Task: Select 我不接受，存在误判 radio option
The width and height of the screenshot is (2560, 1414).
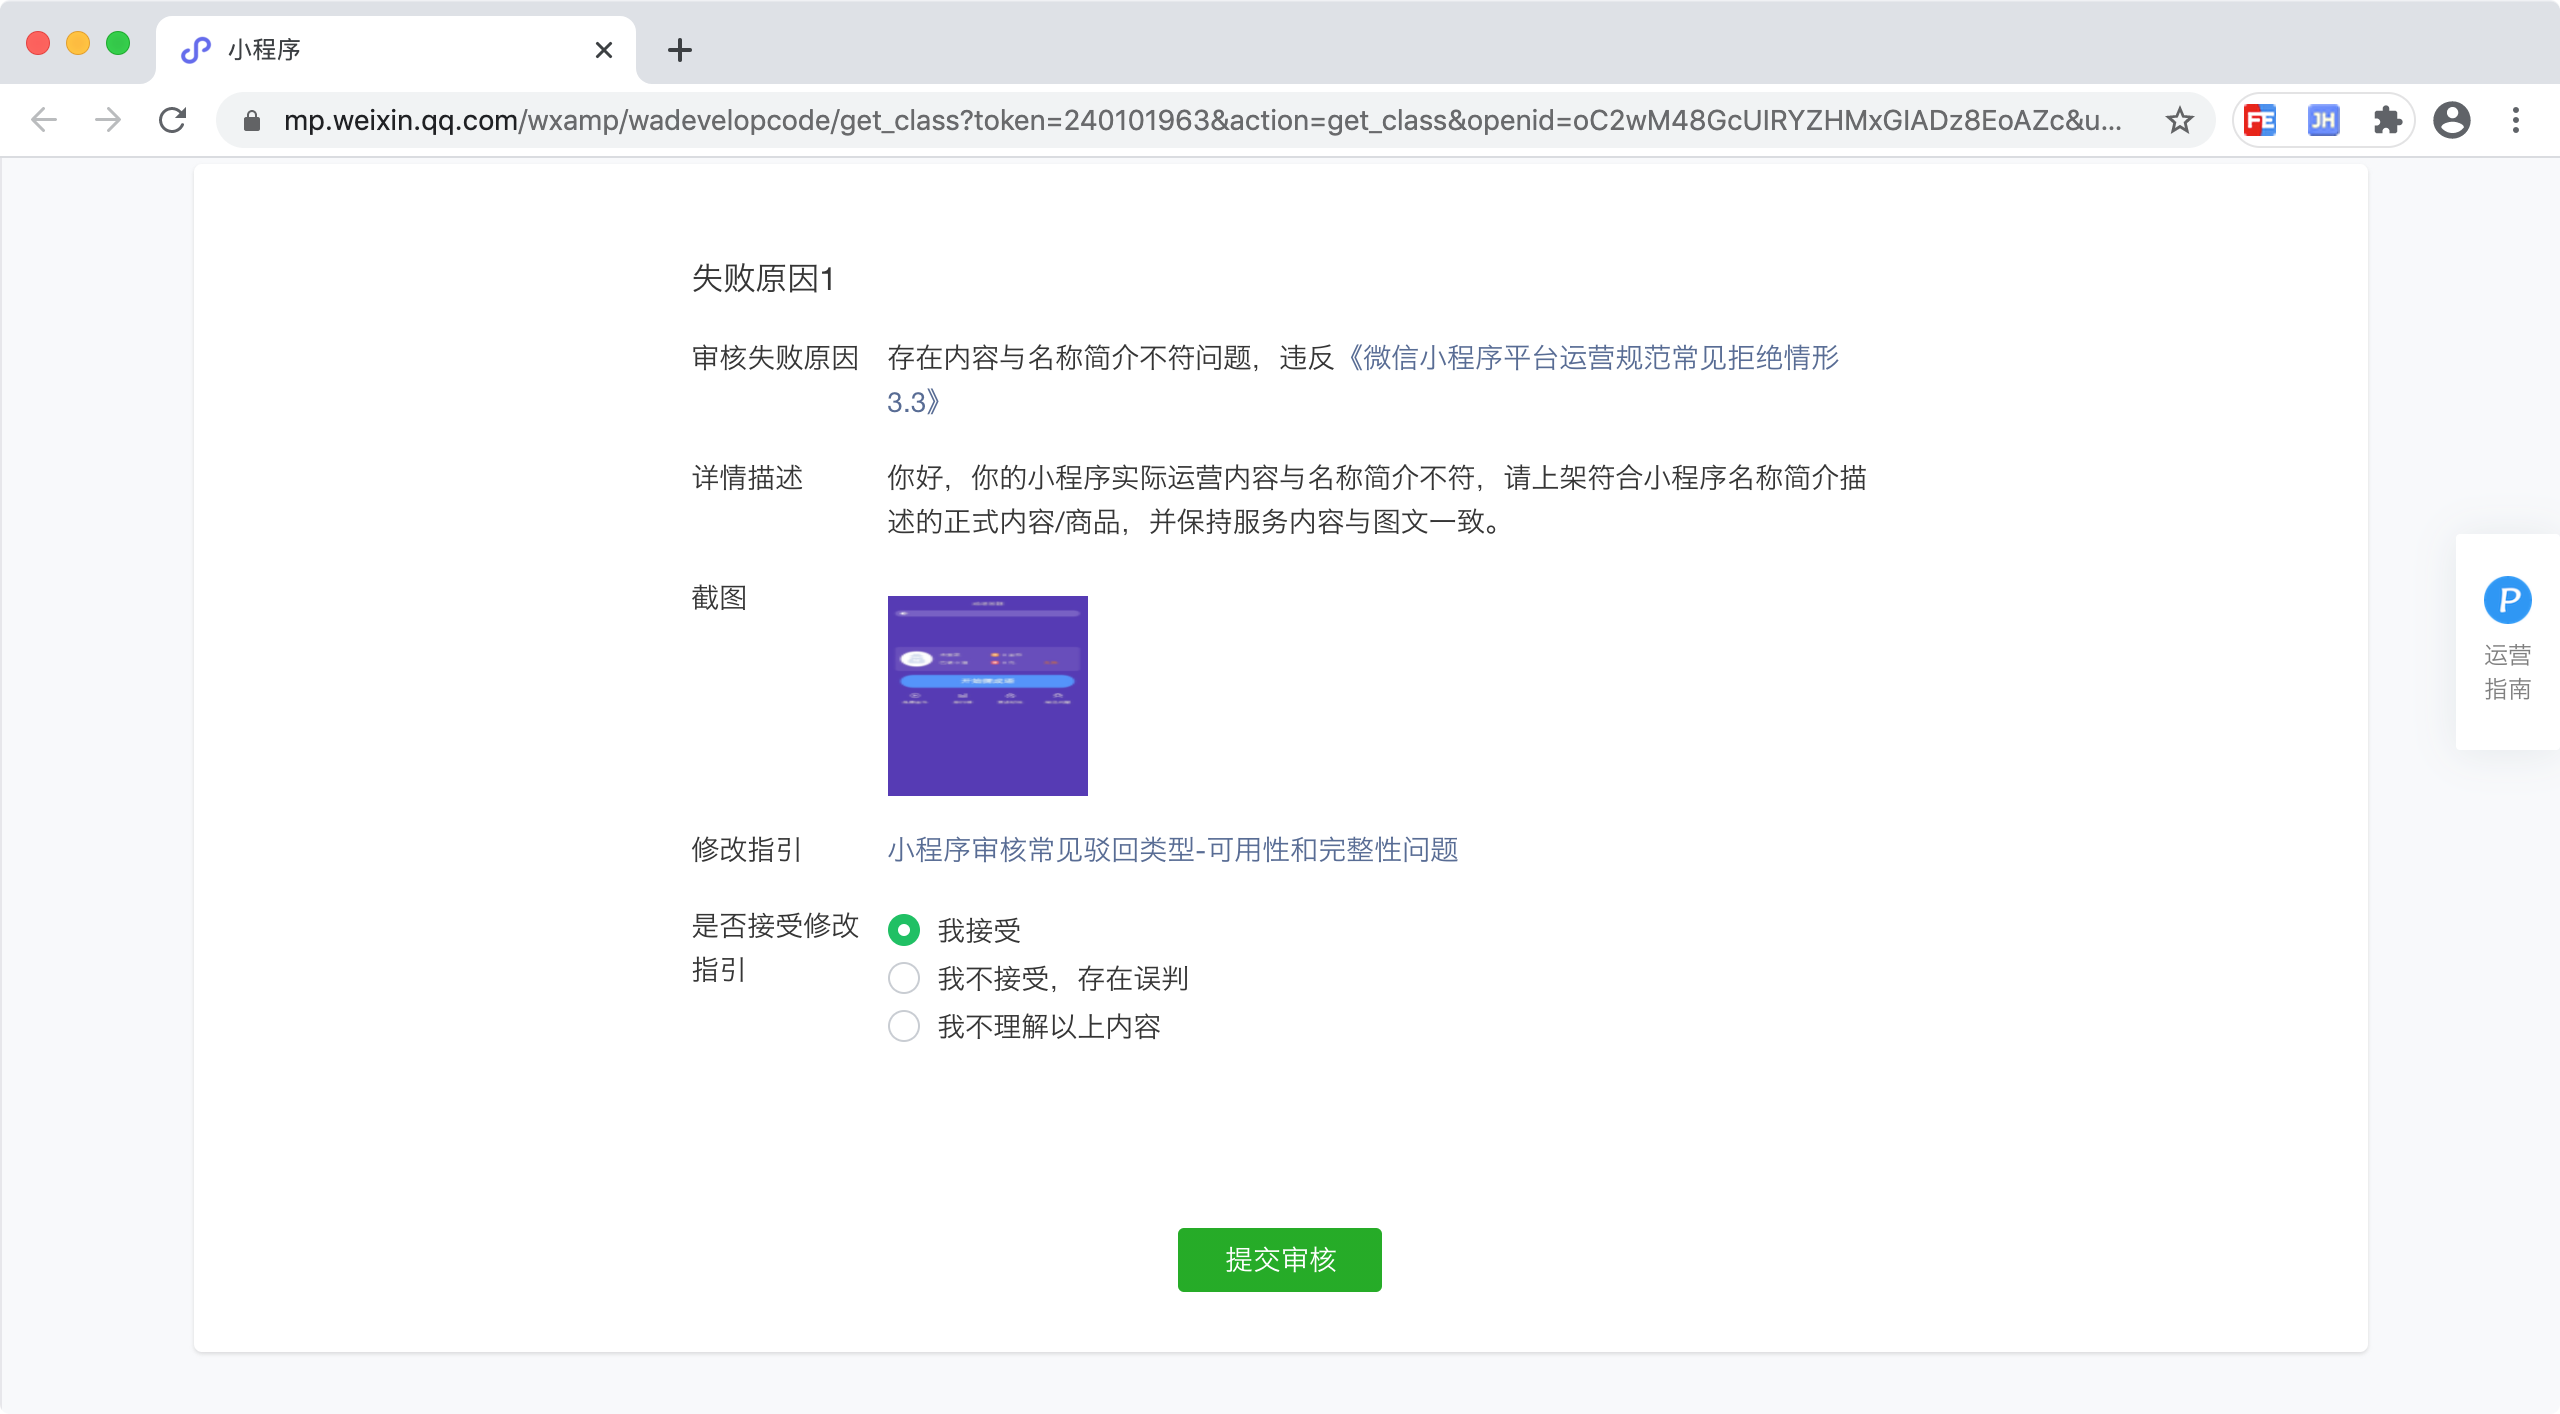Action: pyautogui.click(x=904, y=978)
